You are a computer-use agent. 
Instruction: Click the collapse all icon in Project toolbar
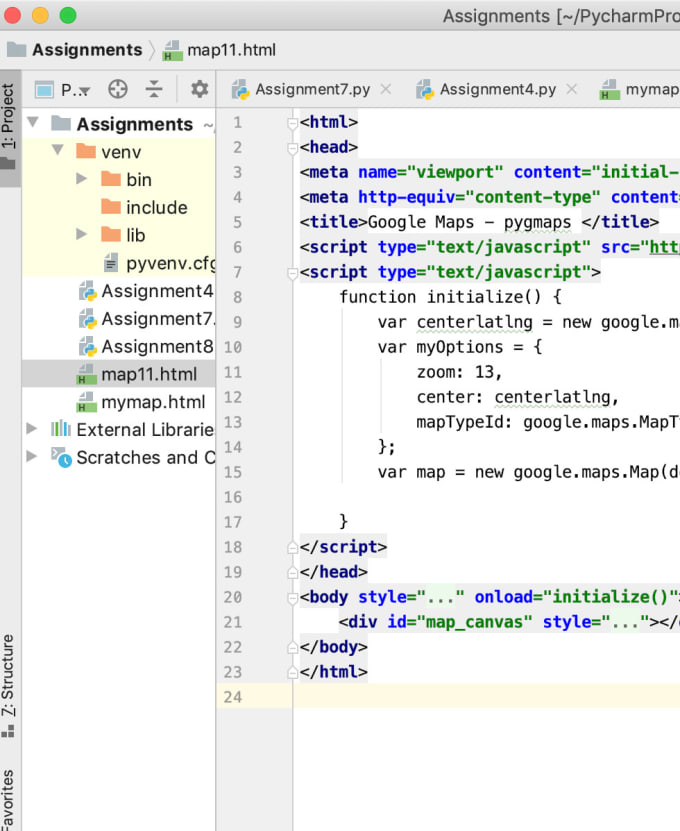pyautogui.click(x=154, y=89)
